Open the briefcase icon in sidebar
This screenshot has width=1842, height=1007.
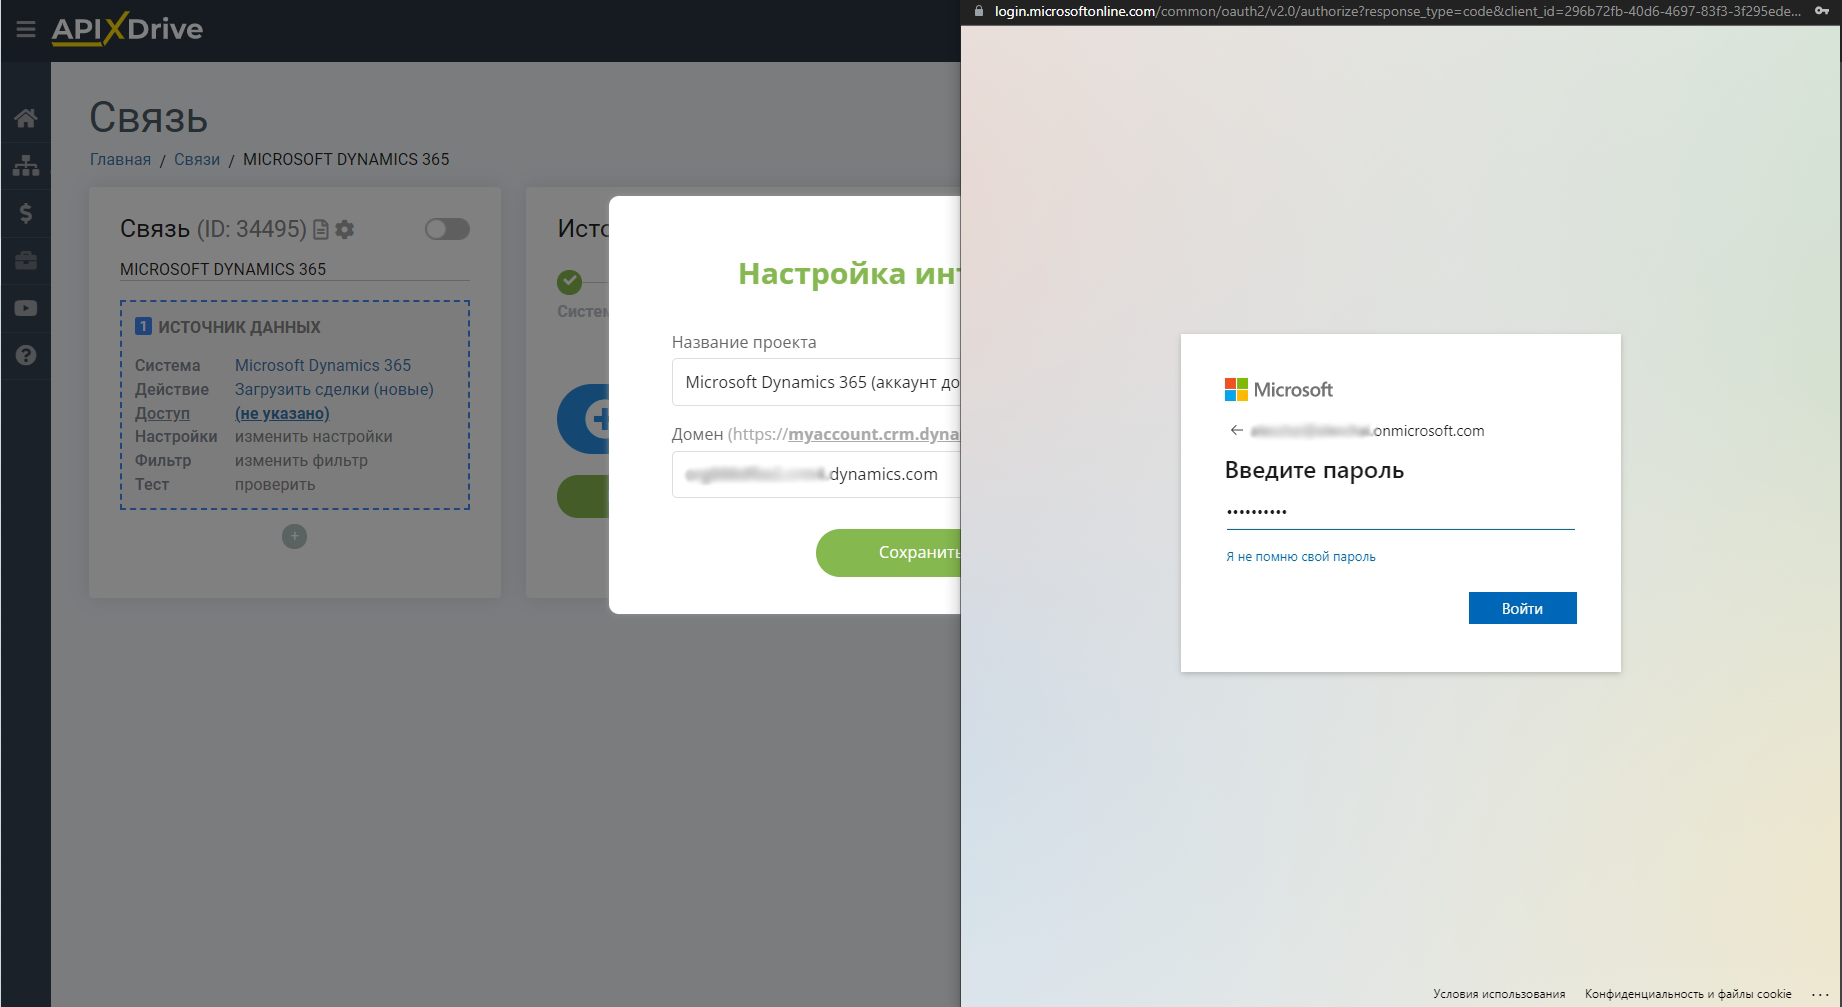(x=26, y=260)
